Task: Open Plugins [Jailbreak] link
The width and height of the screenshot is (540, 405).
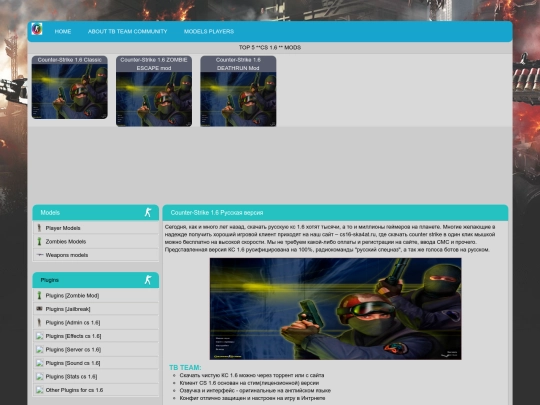Action: pos(68,309)
